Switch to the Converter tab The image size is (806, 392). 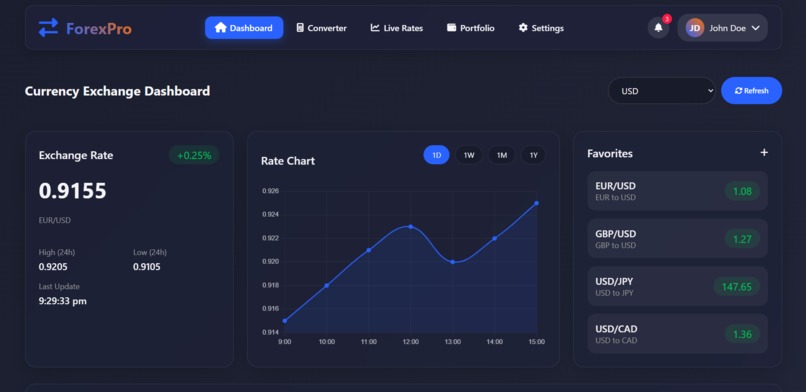point(321,28)
